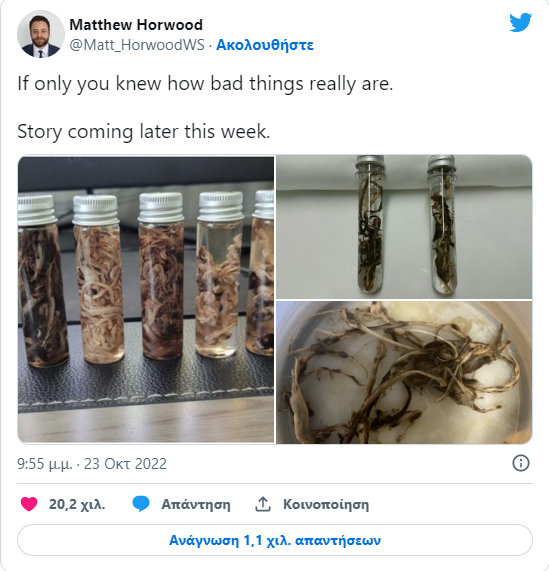Screen dimensions: 549x571
Task: Open the 9:55 μ.μ. 23 Οκτ 2022 timestamp
Action: [x=92, y=464]
